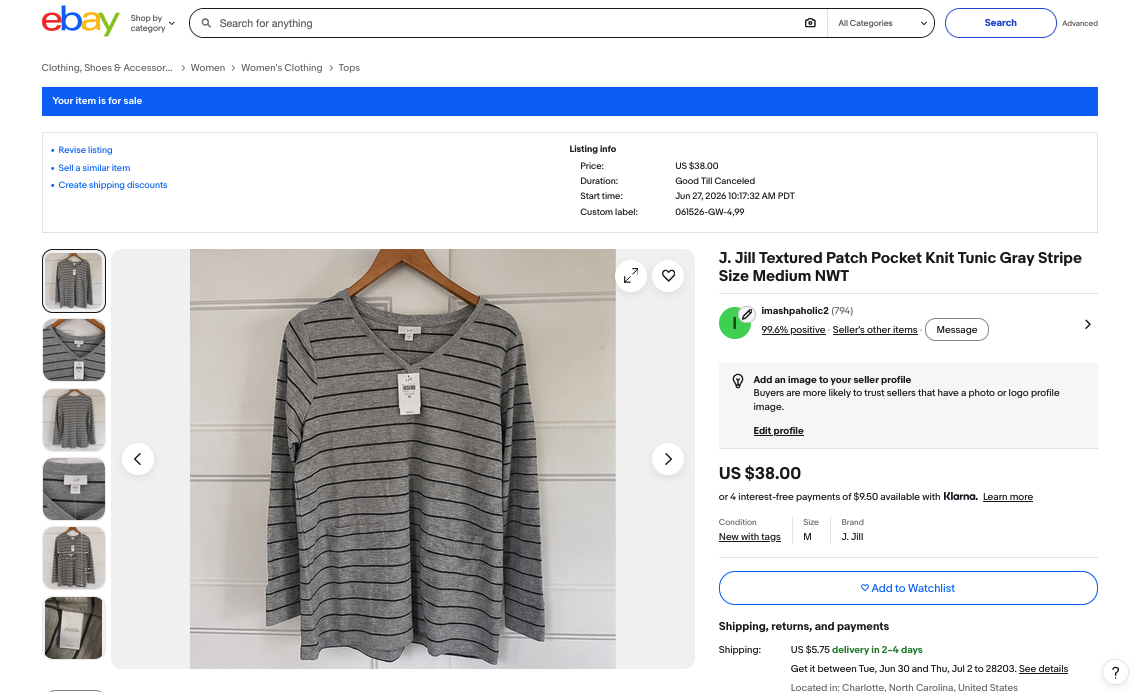The image size is (1137, 692).
Task: Open Seller's other items link
Action: 875,329
